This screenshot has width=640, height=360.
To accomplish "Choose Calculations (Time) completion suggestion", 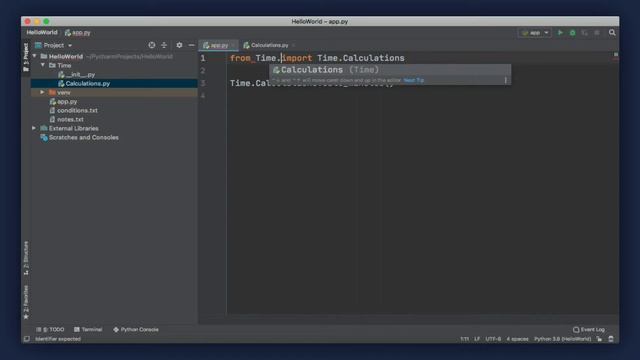I will coord(390,70).
